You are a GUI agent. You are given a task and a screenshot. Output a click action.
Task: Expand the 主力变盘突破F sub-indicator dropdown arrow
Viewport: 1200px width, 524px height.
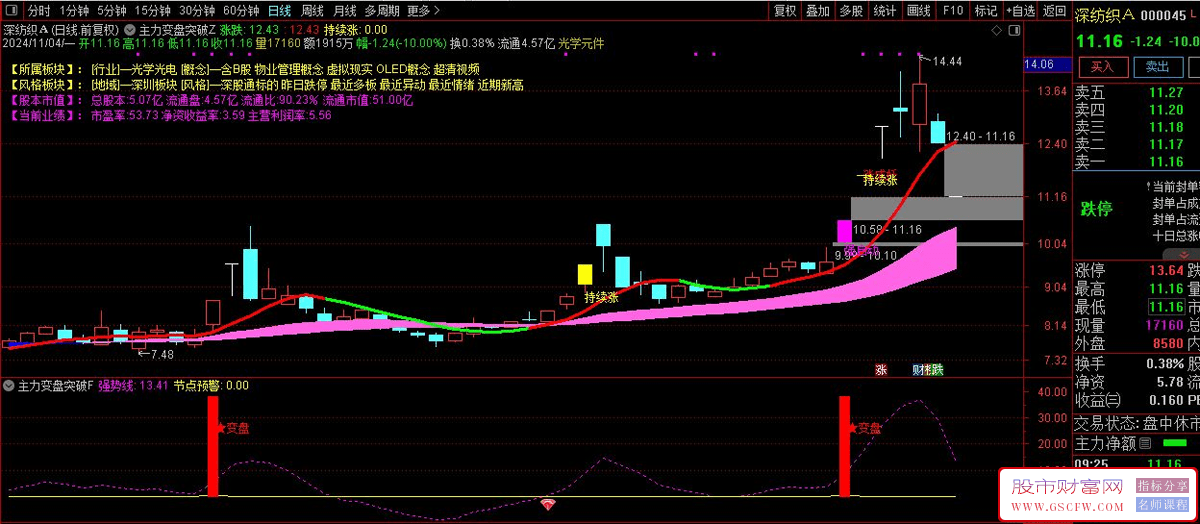click(9, 384)
